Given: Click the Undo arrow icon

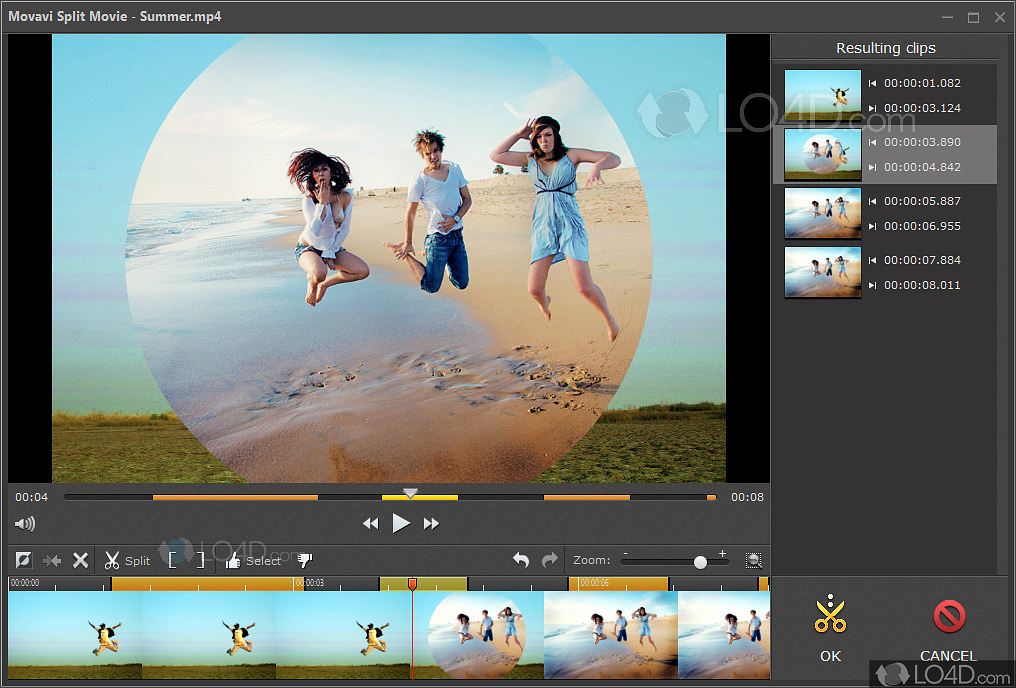Looking at the screenshot, I should 521,560.
